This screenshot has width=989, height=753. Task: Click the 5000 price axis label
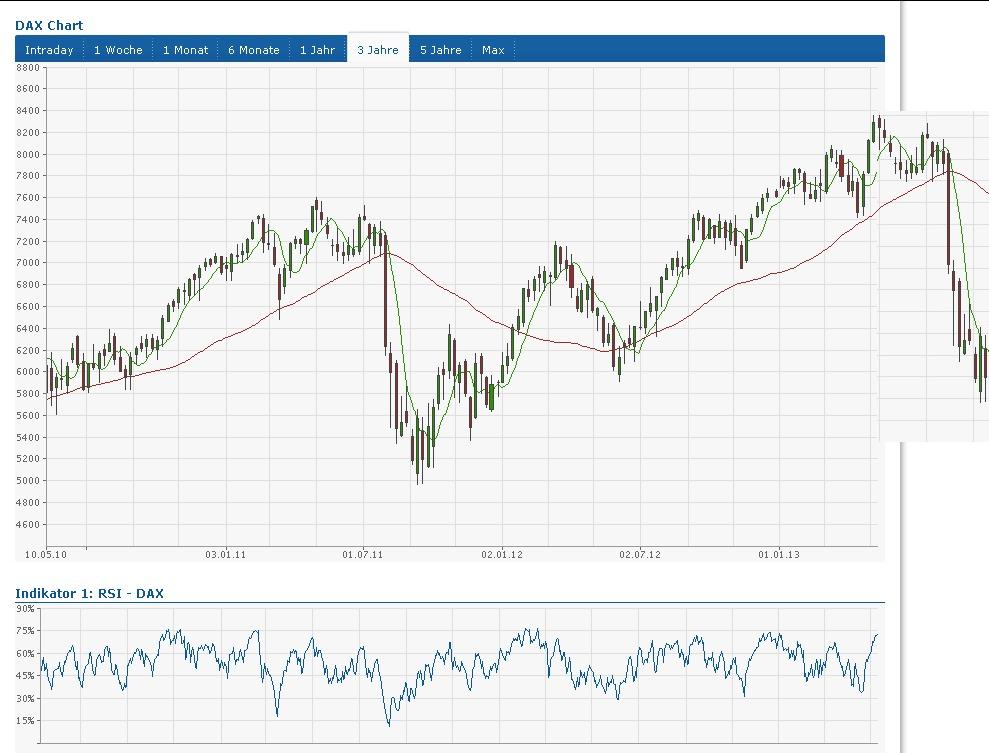tap(28, 481)
